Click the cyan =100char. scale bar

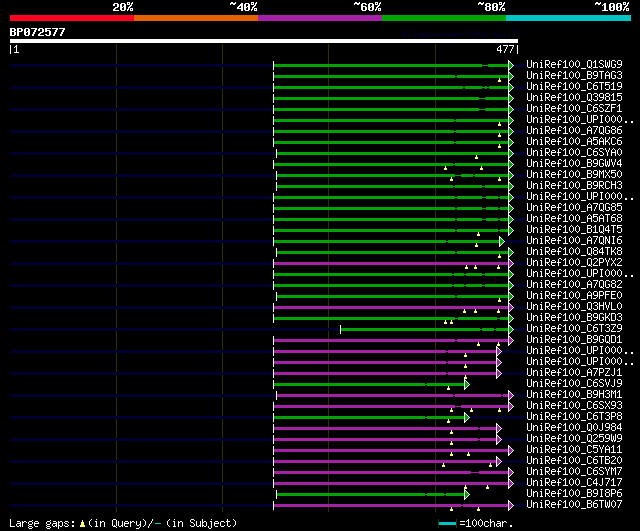tap(447, 523)
